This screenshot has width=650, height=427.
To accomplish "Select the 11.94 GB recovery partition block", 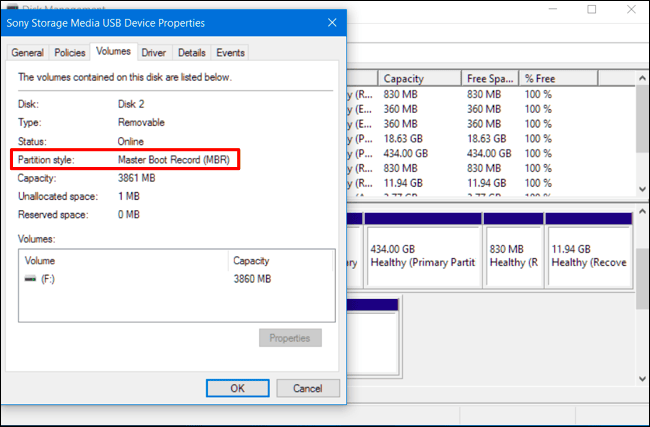I will point(588,254).
